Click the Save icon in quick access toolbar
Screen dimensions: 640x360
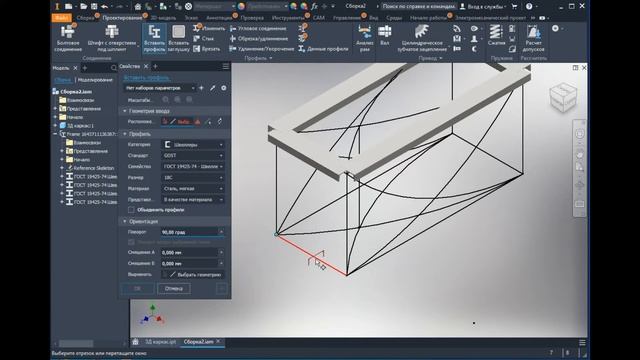click(94, 7)
